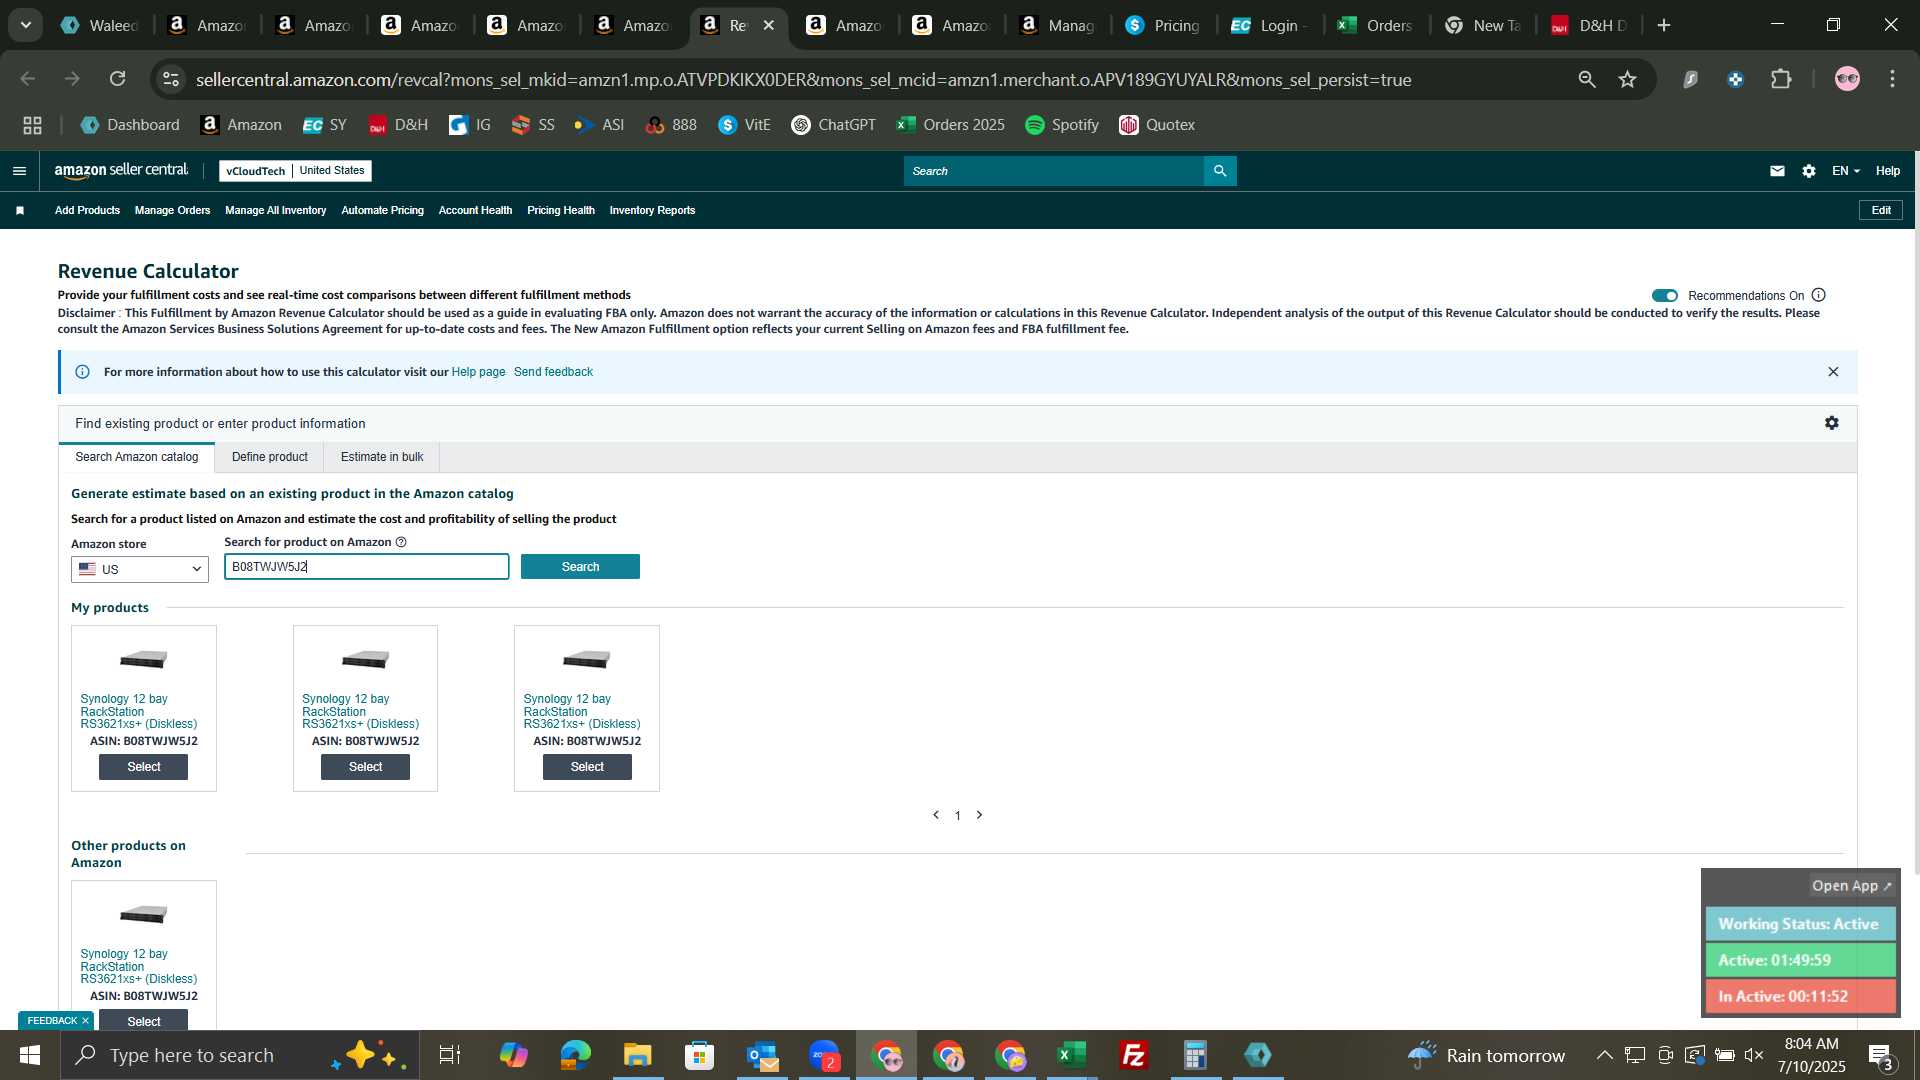Open the D&H bookmark
This screenshot has height=1080, width=1920.
(x=398, y=125)
